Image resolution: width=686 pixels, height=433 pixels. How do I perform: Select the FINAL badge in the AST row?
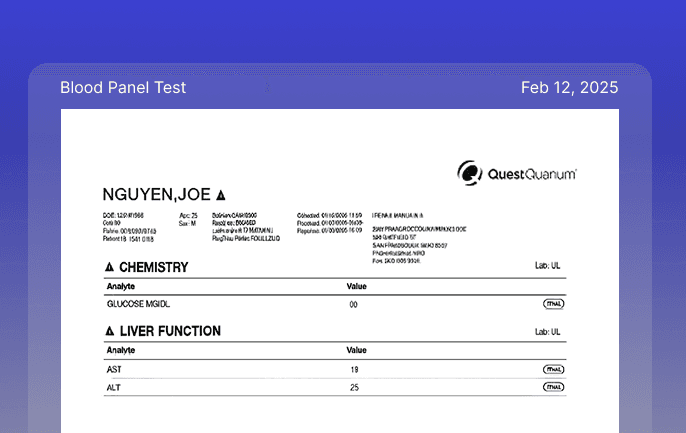(x=553, y=369)
